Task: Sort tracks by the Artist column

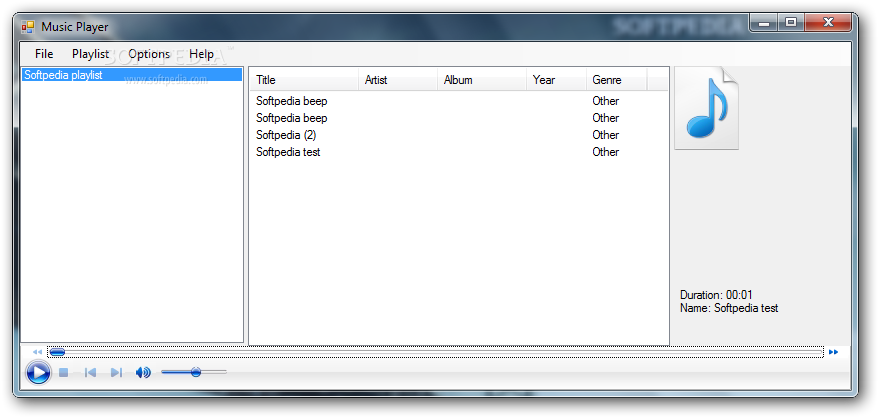Action: point(398,80)
